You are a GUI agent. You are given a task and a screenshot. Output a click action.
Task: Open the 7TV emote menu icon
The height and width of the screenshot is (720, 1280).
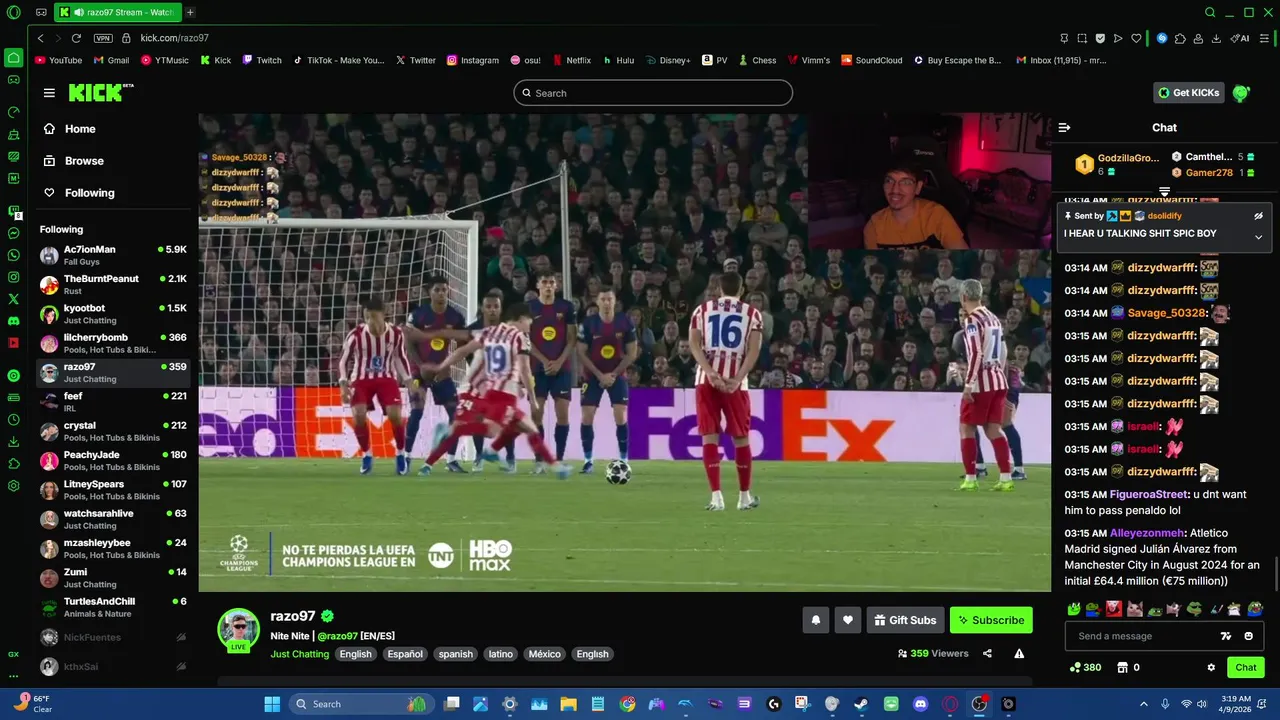coord(1226,636)
